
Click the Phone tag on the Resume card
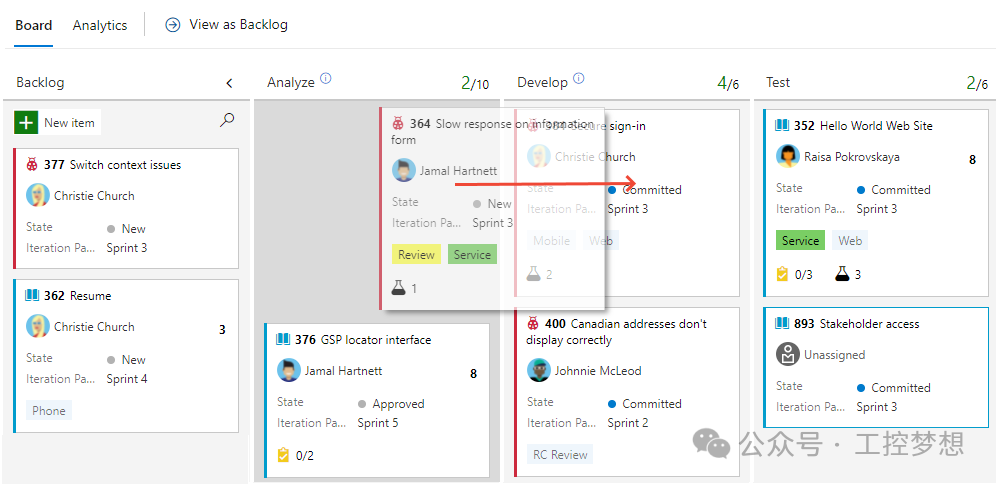49,410
